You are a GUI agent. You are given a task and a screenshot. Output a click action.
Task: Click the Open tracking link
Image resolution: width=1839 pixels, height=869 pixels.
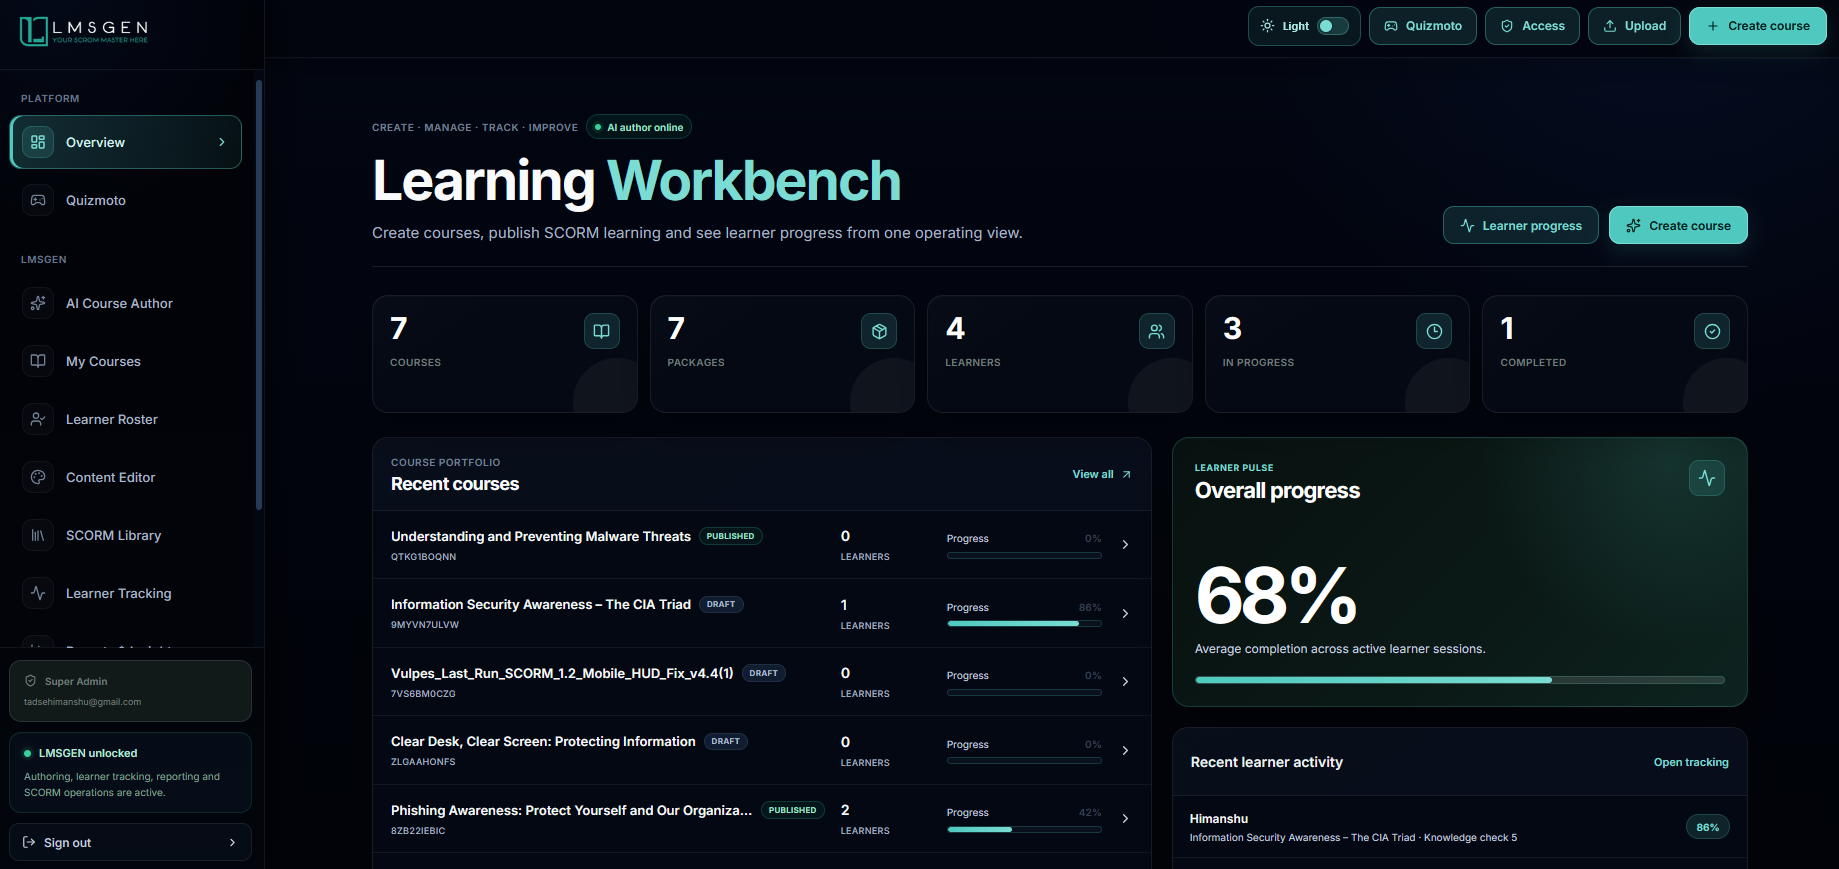pyautogui.click(x=1691, y=762)
